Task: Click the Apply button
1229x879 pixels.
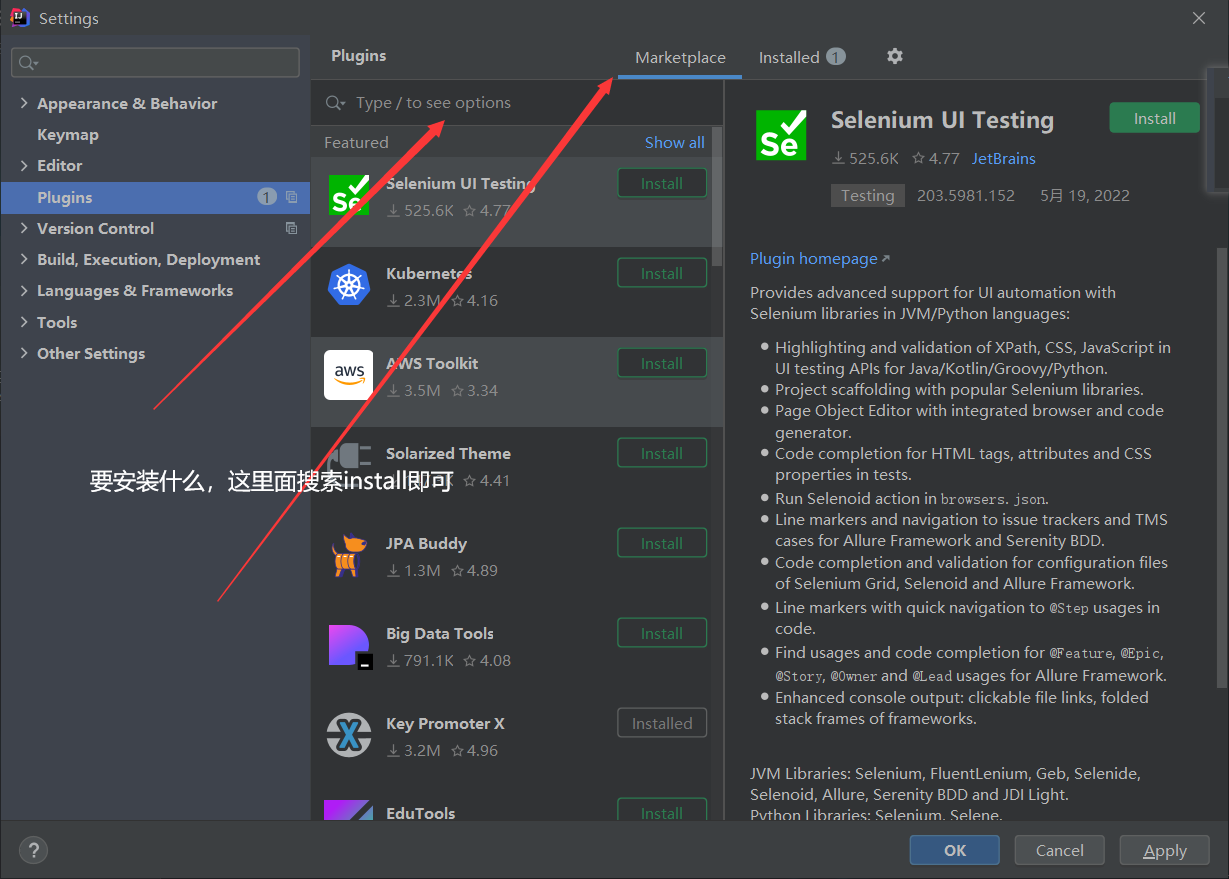Action: [x=1165, y=850]
